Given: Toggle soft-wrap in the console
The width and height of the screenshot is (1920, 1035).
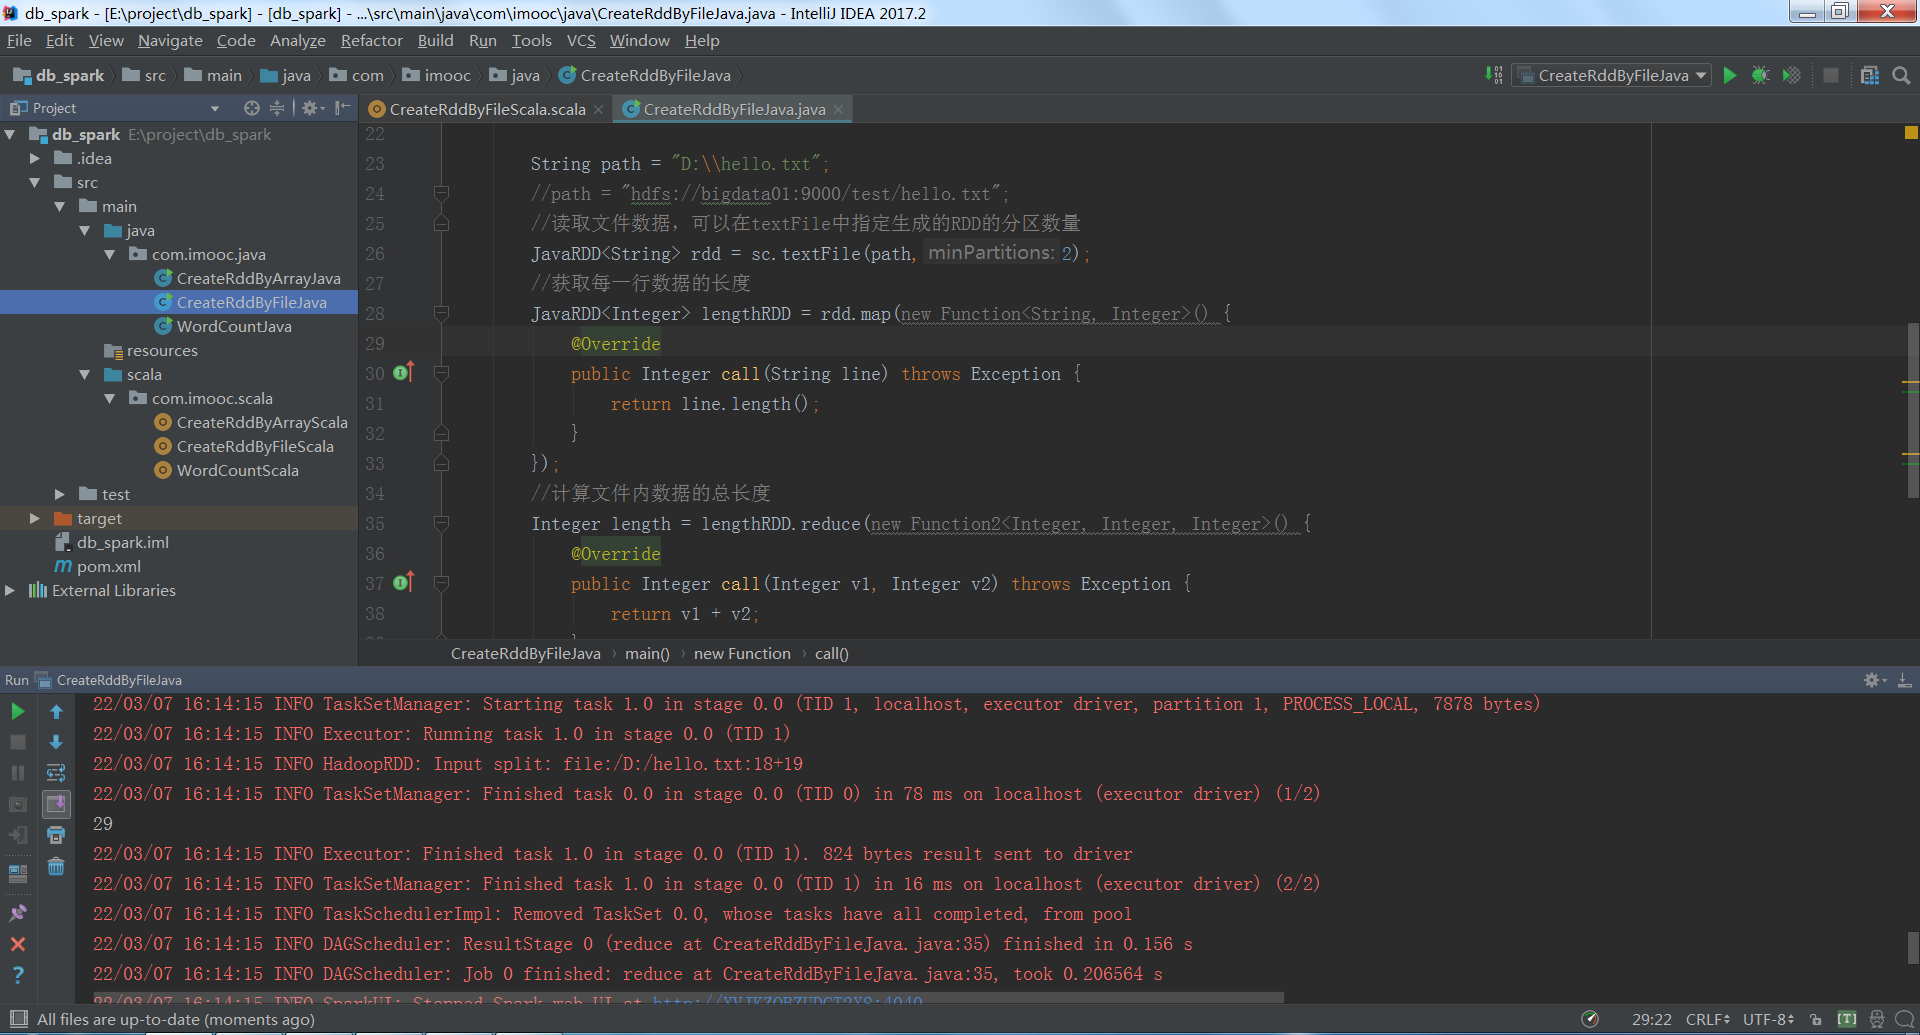Looking at the screenshot, I should 56,773.
